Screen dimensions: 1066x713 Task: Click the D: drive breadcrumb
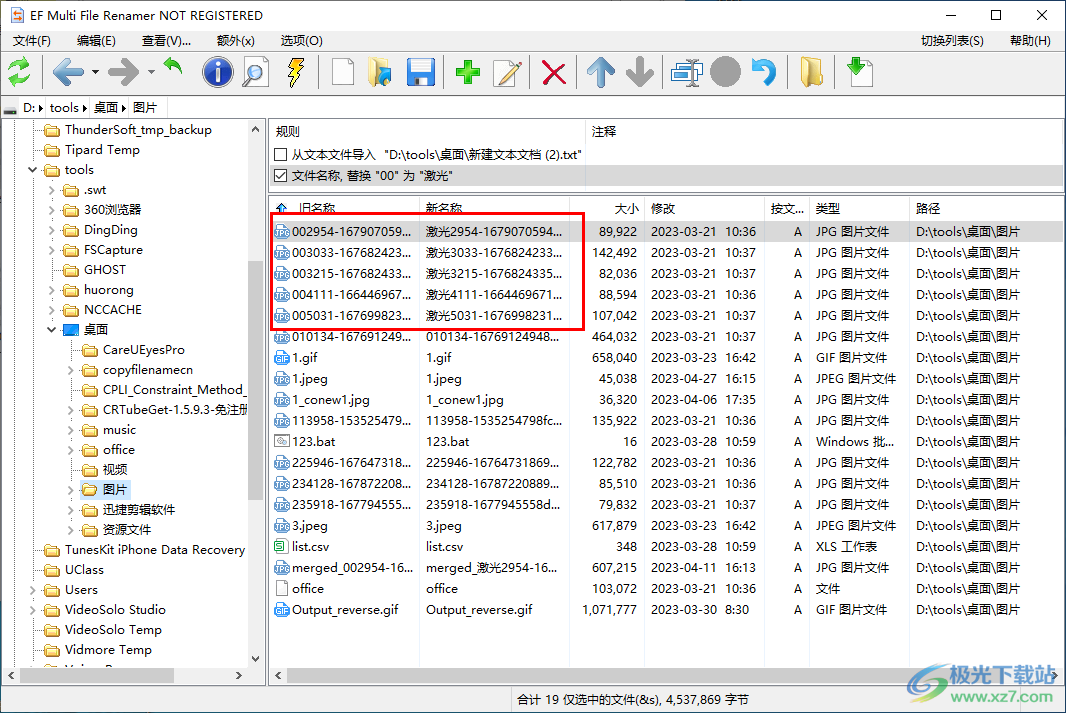pyautogui.click(x=29, y=107)
